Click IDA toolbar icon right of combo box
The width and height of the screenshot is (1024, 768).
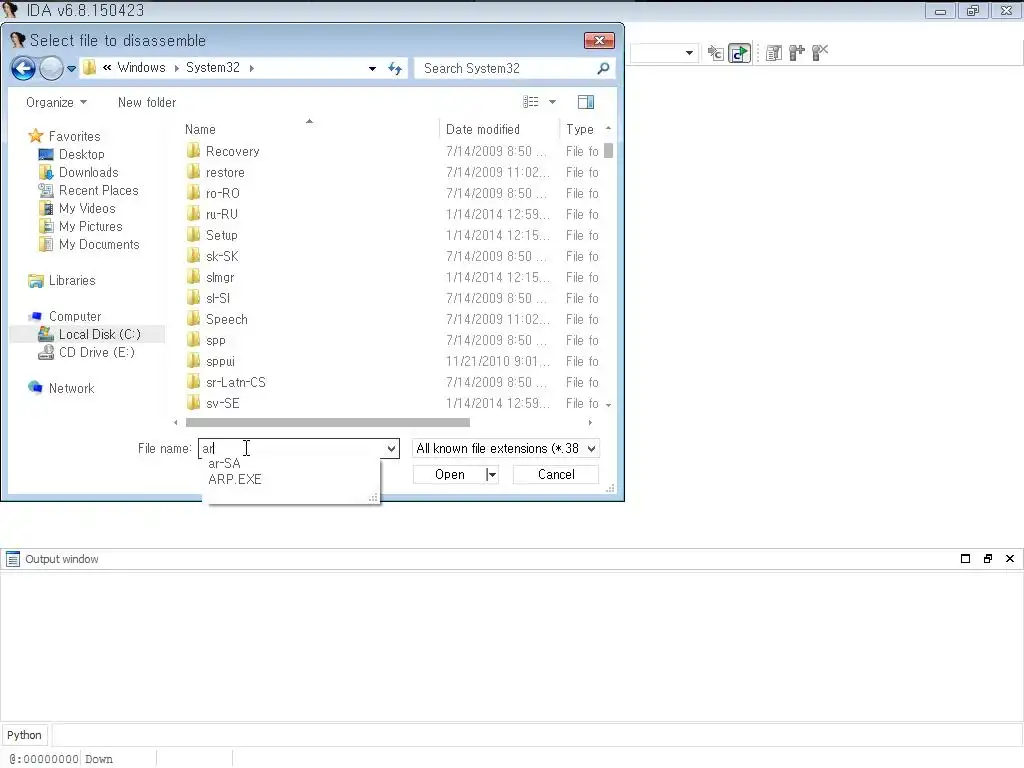tap(716, 53)
